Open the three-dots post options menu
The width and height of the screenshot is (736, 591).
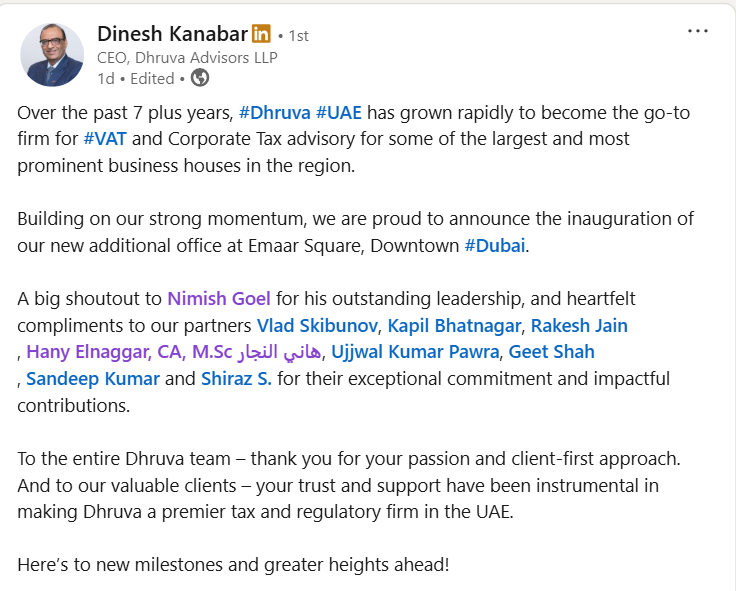tap(698, 31)
